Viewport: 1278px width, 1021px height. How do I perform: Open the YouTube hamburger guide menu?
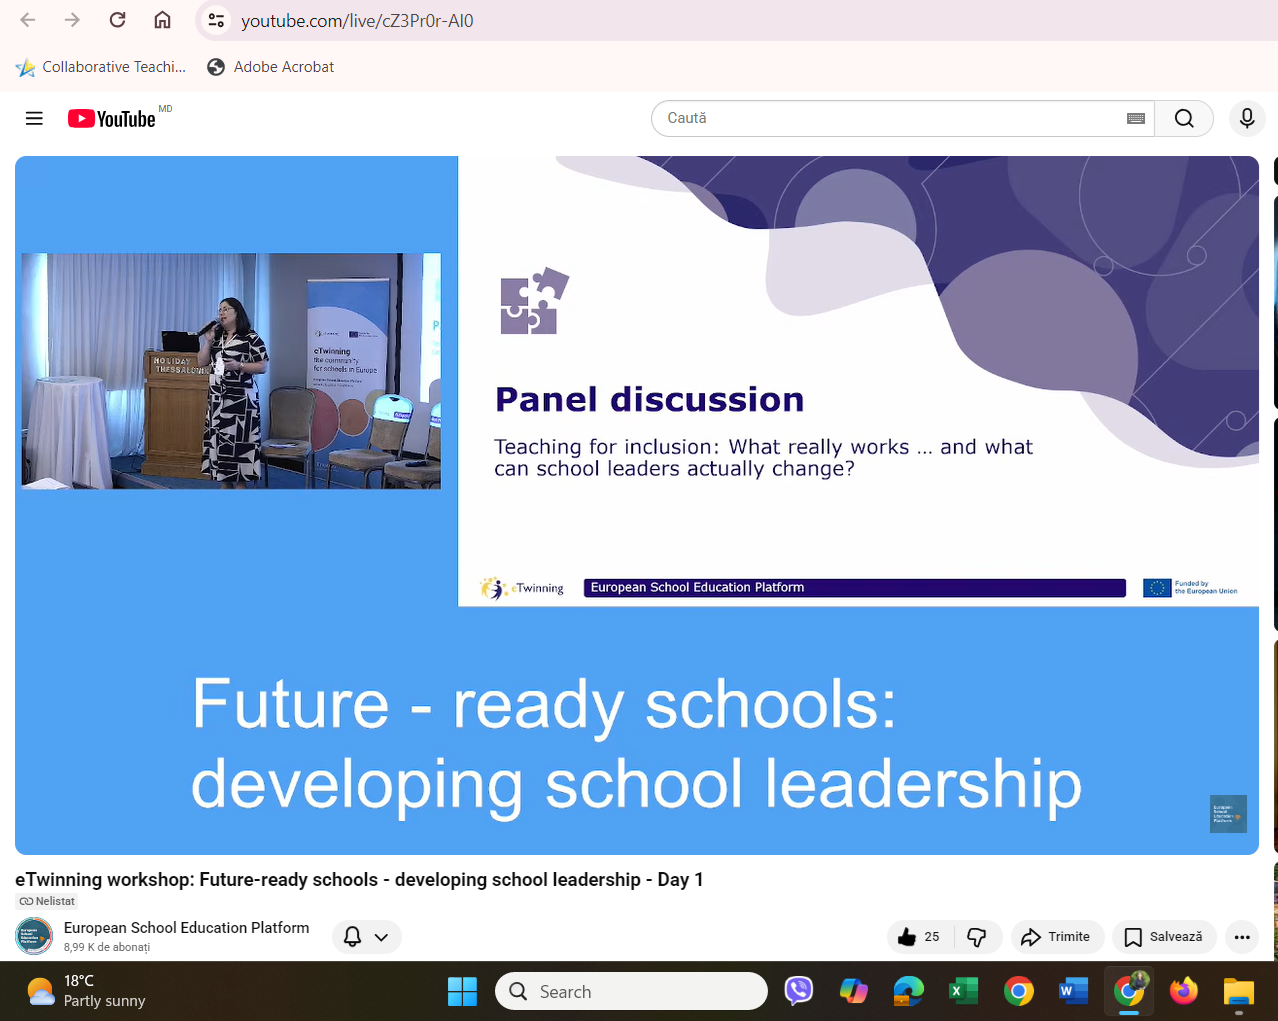[x=34, y=119]
